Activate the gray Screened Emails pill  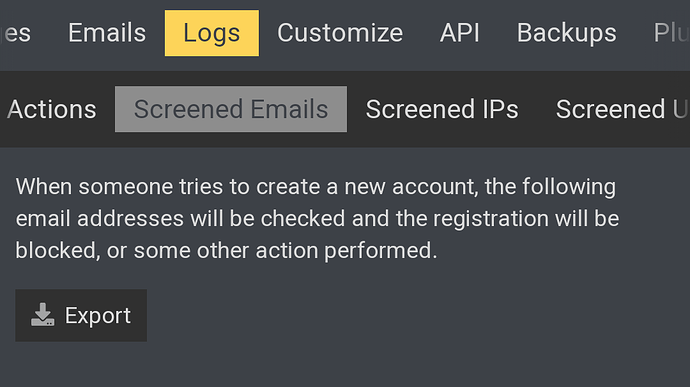[231, 109]
